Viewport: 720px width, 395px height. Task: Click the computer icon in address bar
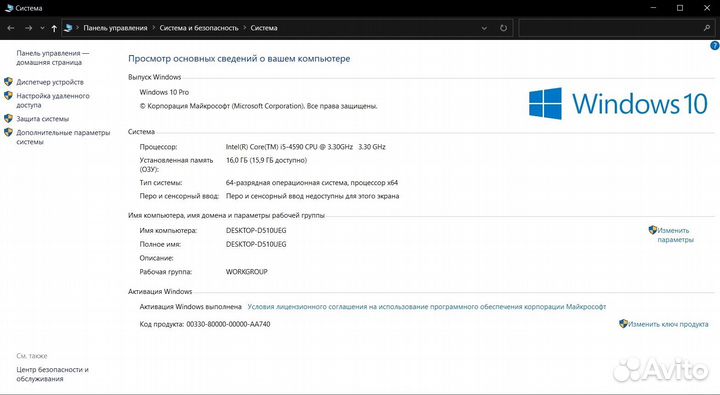coord(68,28)
